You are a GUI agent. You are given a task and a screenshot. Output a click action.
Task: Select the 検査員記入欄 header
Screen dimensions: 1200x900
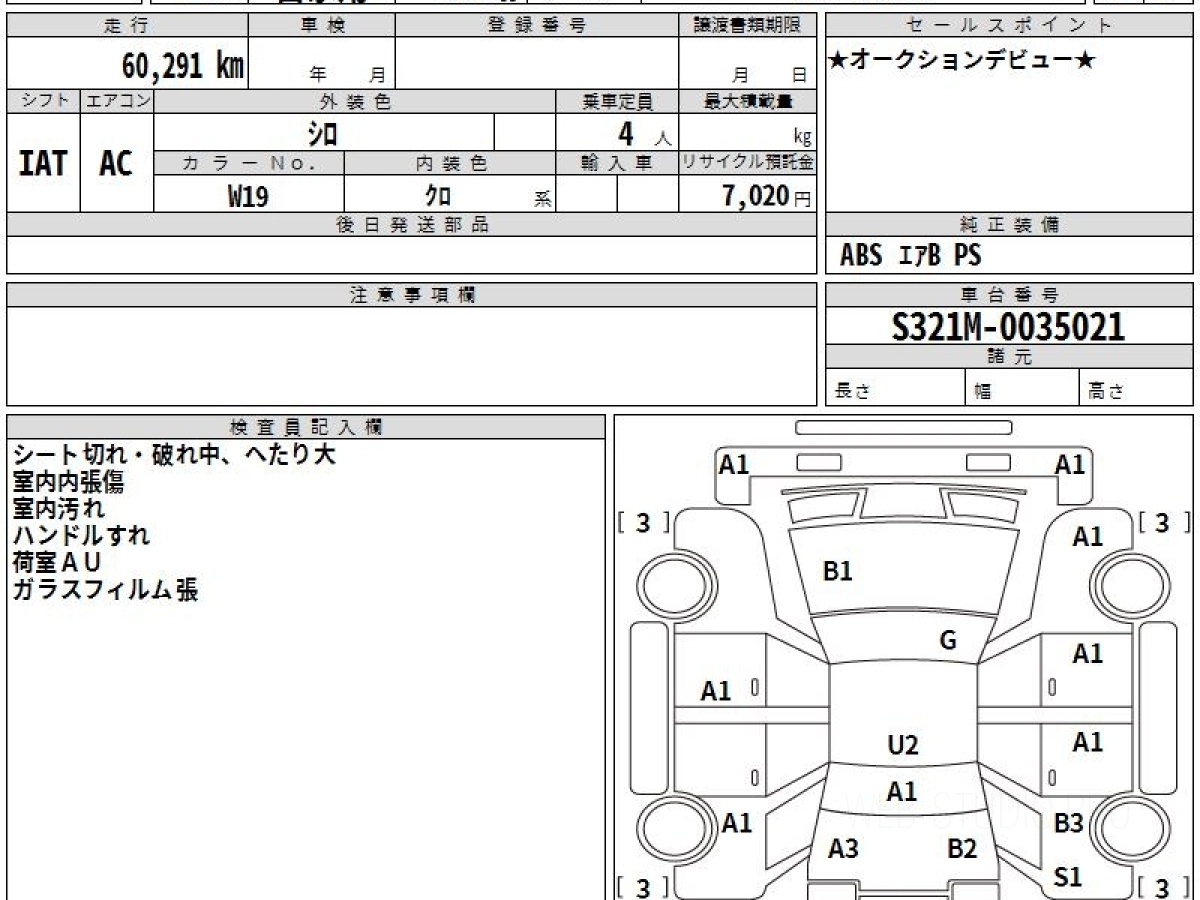pyautogui.click(x=306, y=427)
